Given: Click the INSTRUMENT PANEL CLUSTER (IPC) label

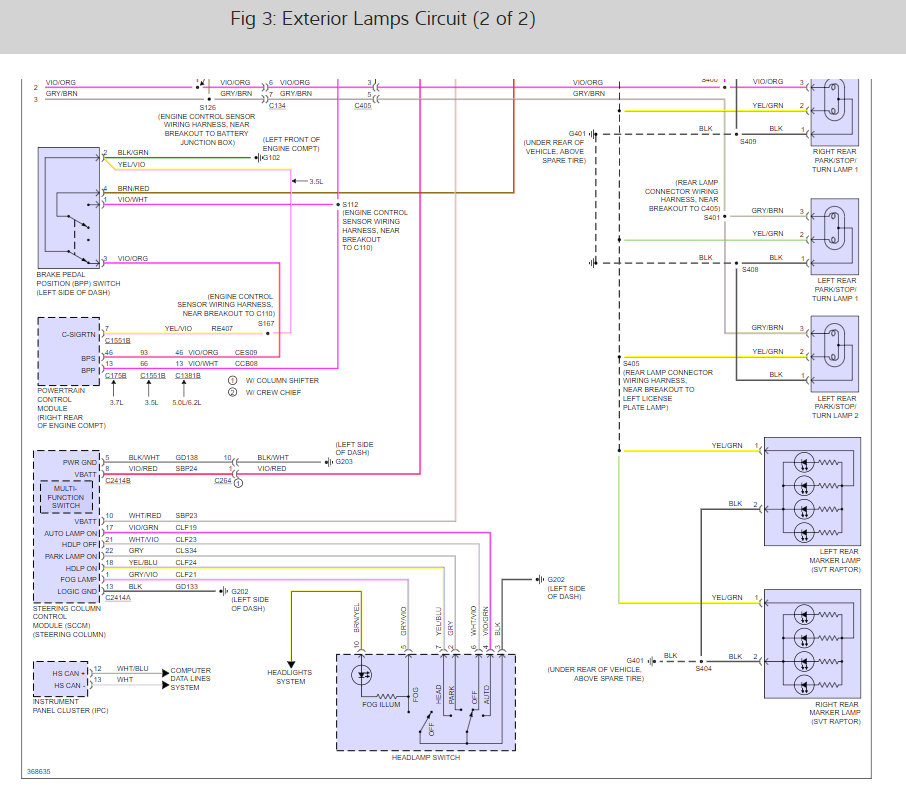Looking at the screenshot, I should [70, 705].
